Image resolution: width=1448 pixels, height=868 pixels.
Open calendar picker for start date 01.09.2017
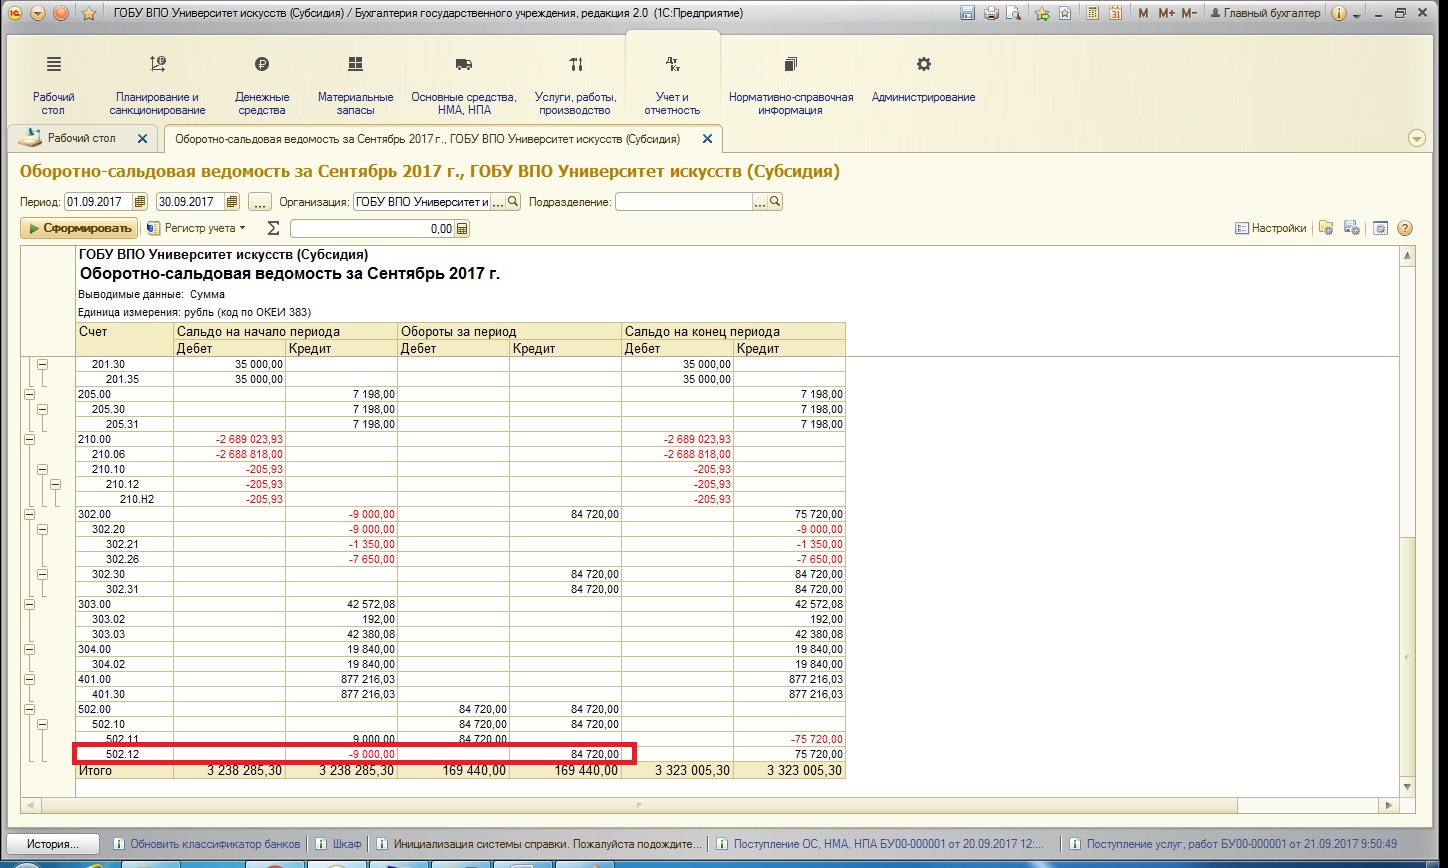[140, 202]
